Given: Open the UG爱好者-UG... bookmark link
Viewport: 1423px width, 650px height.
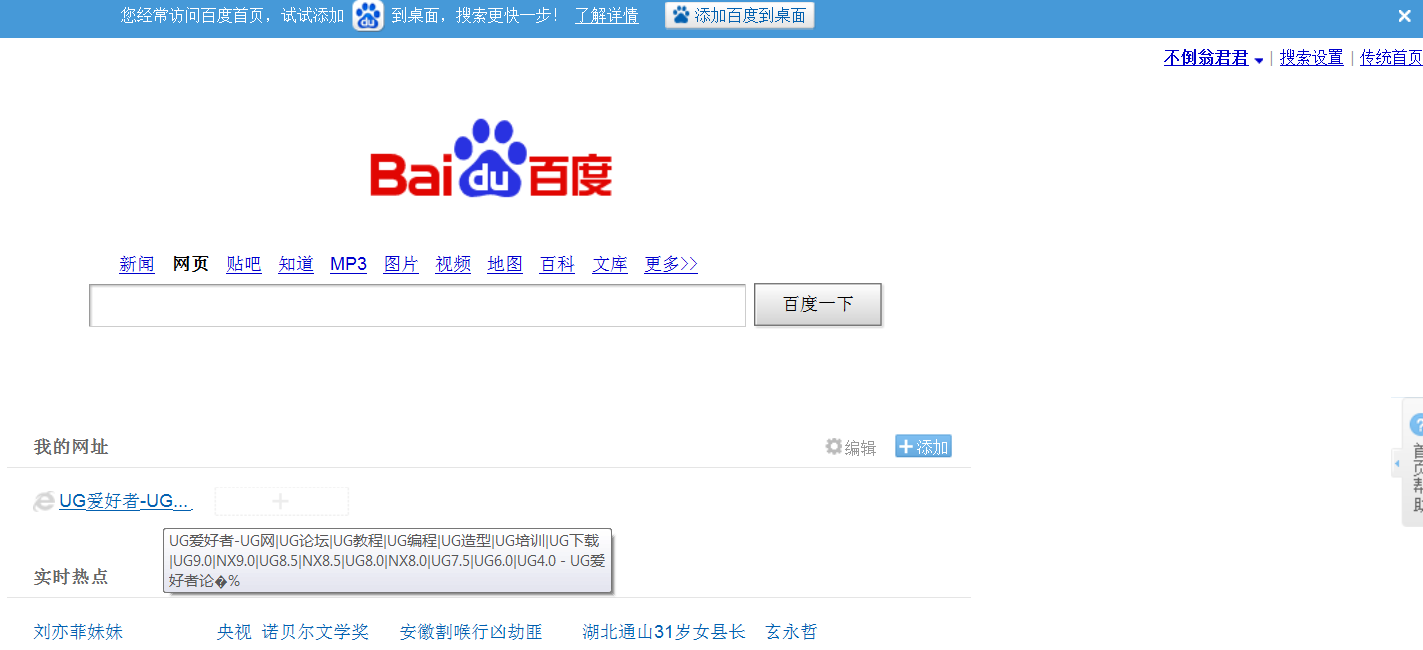Looking at the screenshot, I should tap(125, 501).
